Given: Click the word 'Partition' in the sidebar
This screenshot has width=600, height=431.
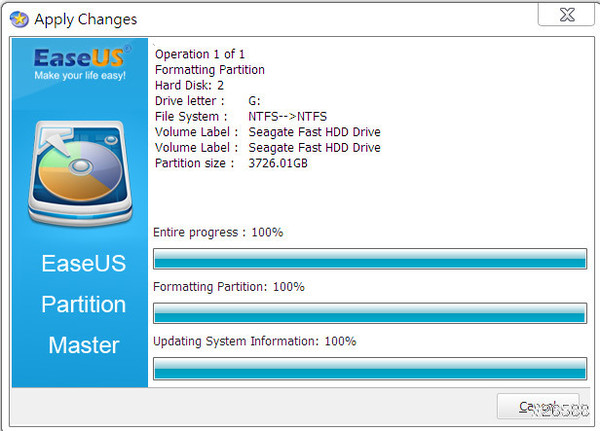Looking at the screenshot, I should tap(83, 304).
